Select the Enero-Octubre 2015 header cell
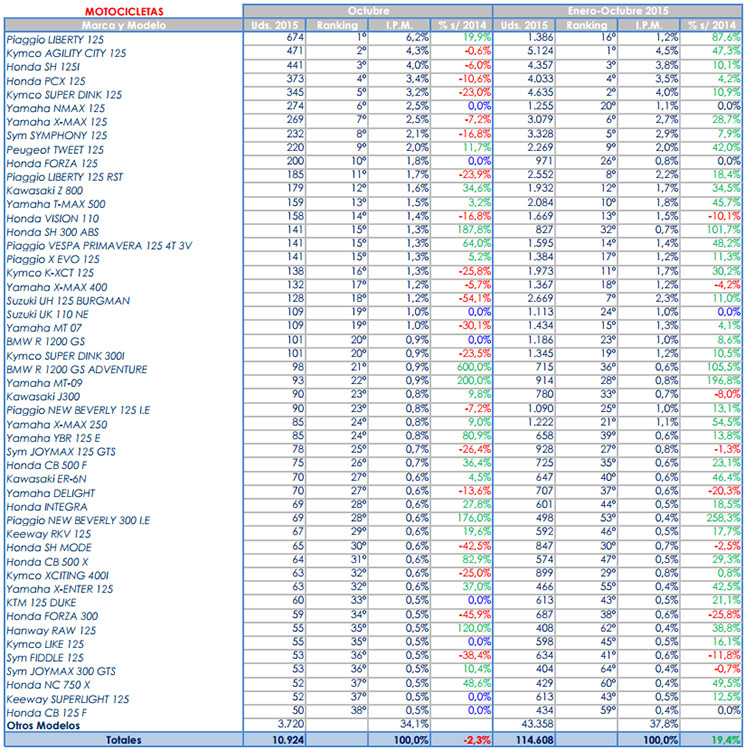 click(617, 11)
